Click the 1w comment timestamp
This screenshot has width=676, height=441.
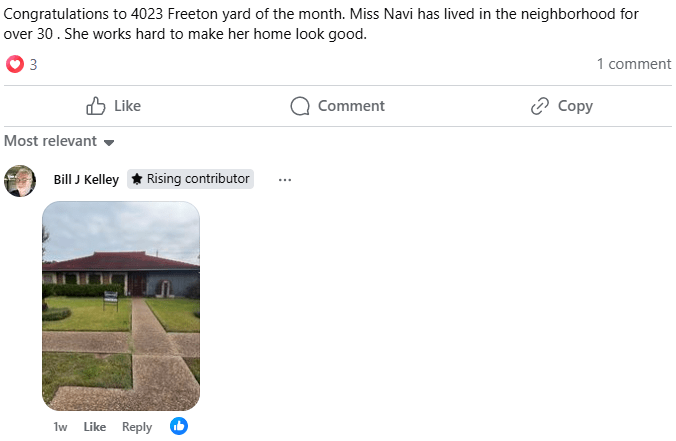pyautogui.click(x=60, y=427)
